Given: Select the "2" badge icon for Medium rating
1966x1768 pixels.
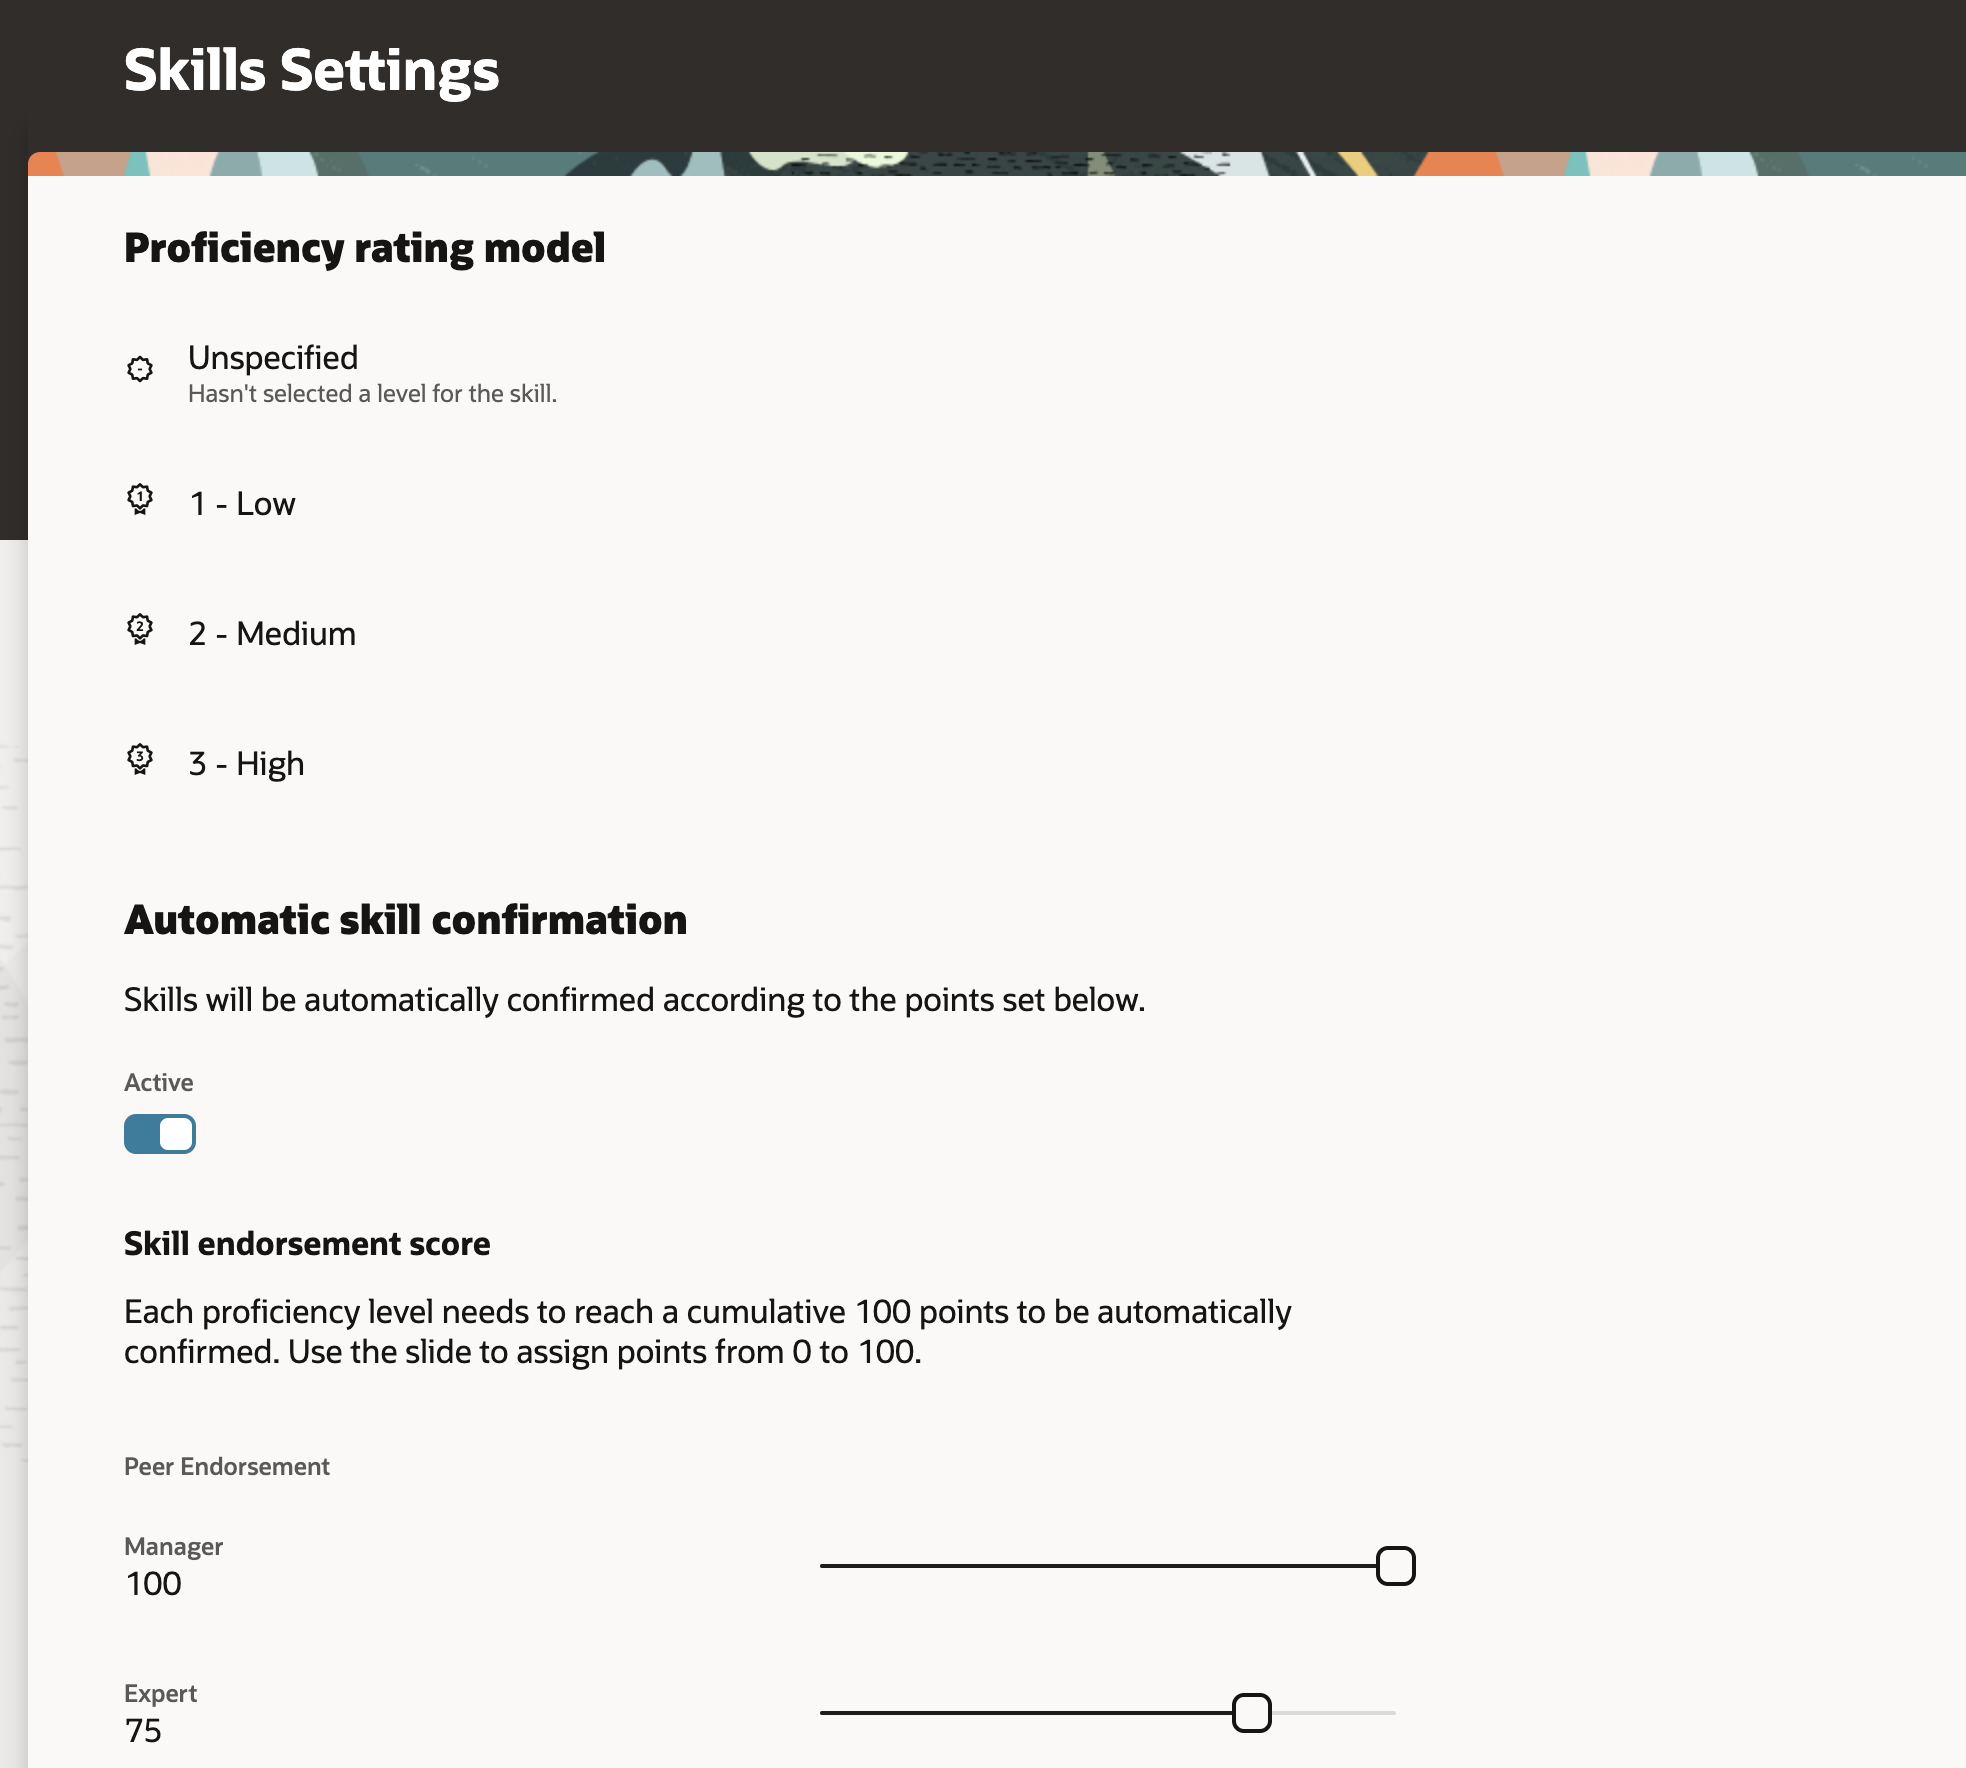Looking at the screenshot, I should tap(139, 630).
